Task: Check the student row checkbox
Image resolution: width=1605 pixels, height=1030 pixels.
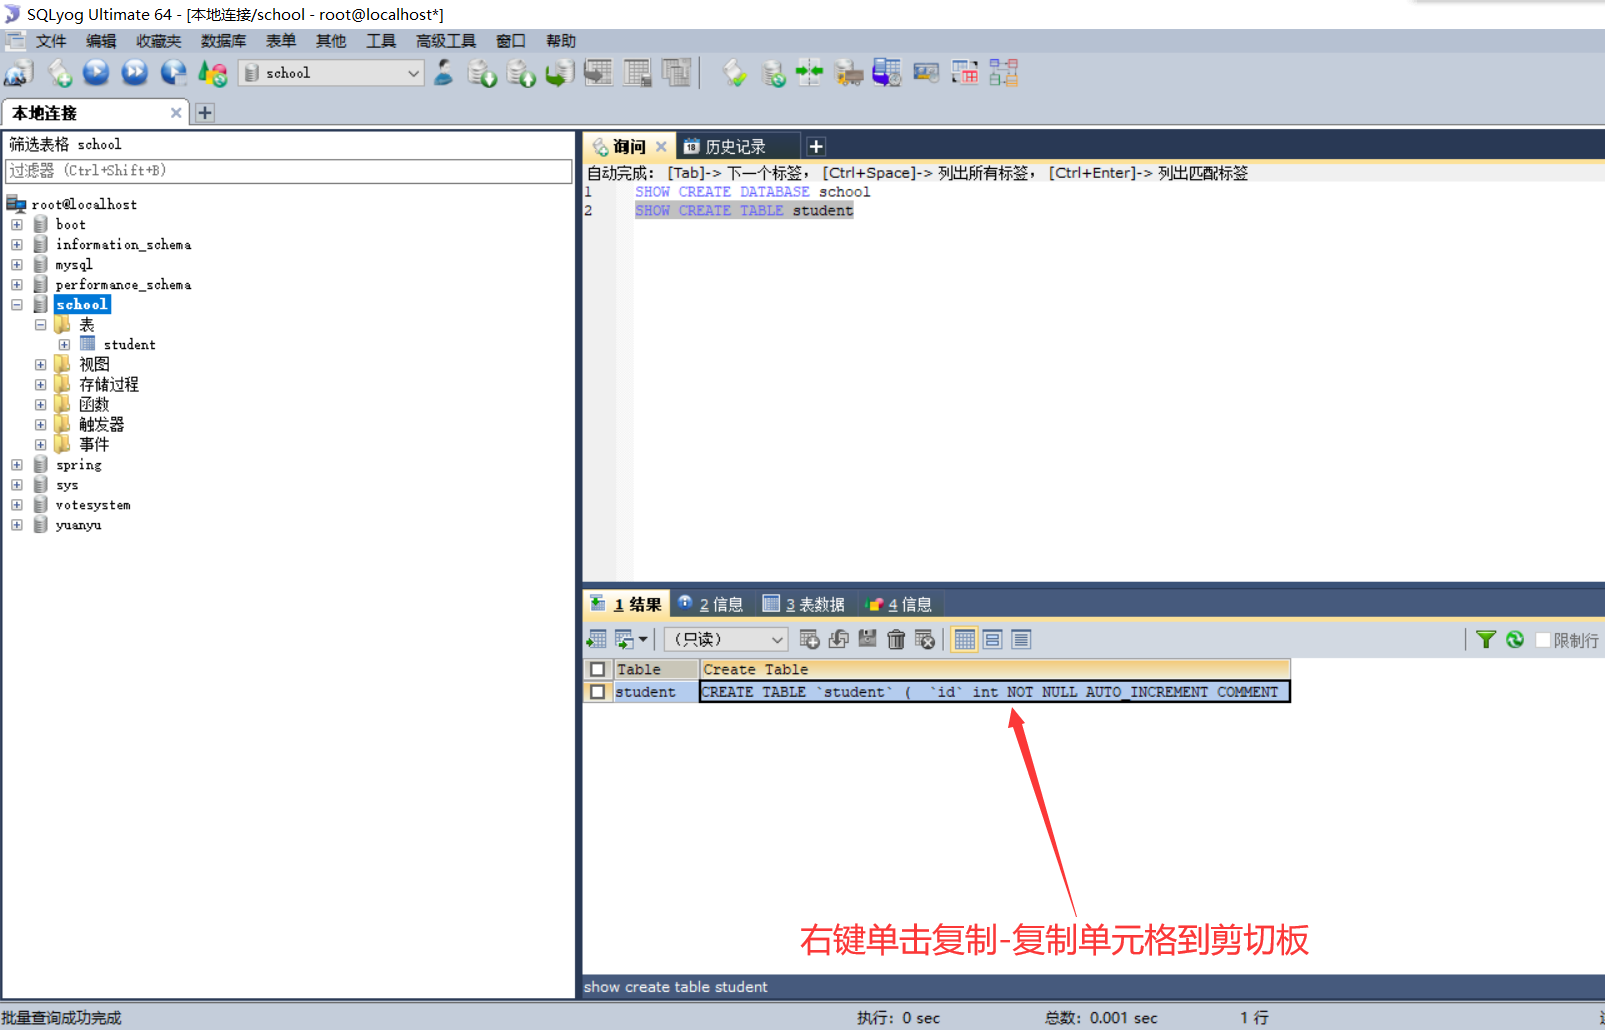Action: point(598,692)
